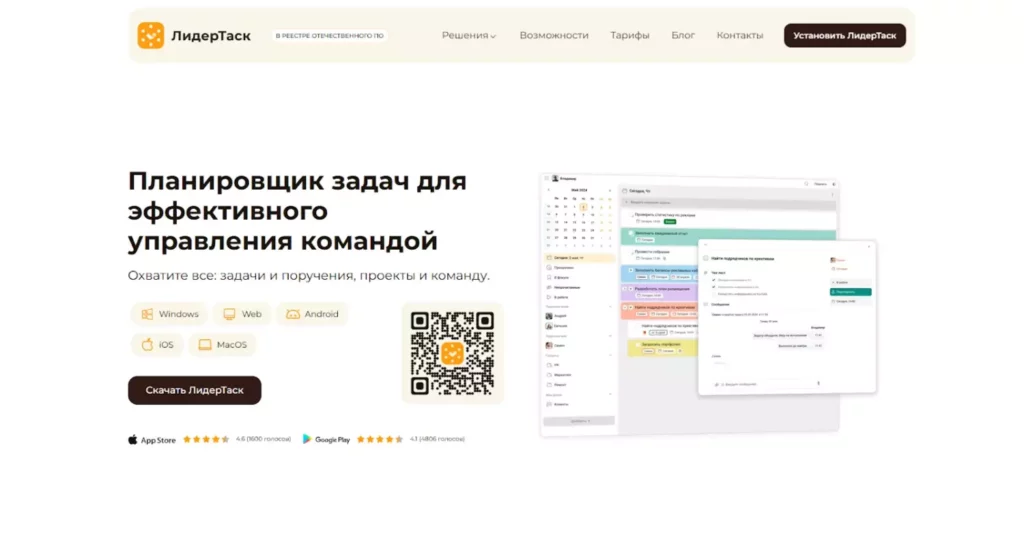The width and height of the screenshot is (1024, 557).
Task: Click the Google Play star rating
Action: 380,439
